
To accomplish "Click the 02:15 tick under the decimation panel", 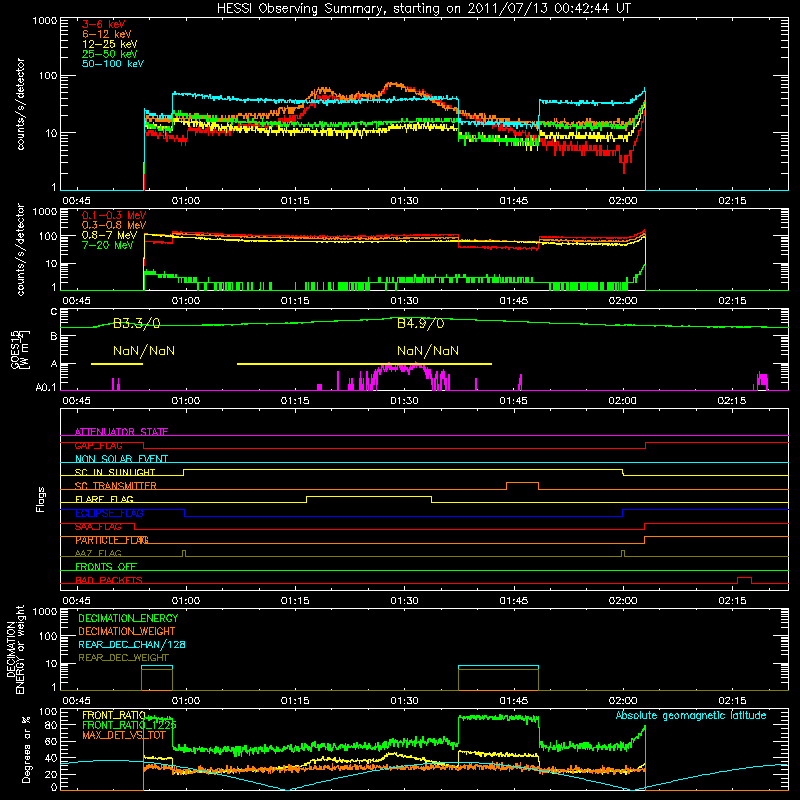I will pos(732,701).
